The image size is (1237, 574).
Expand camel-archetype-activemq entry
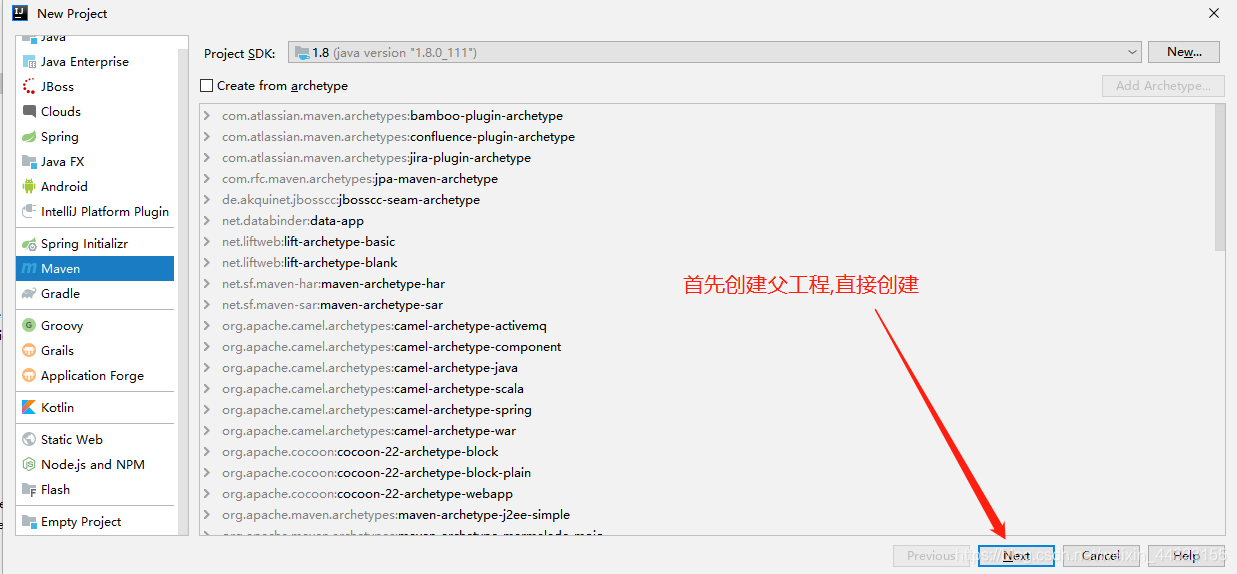click(207, 326)
